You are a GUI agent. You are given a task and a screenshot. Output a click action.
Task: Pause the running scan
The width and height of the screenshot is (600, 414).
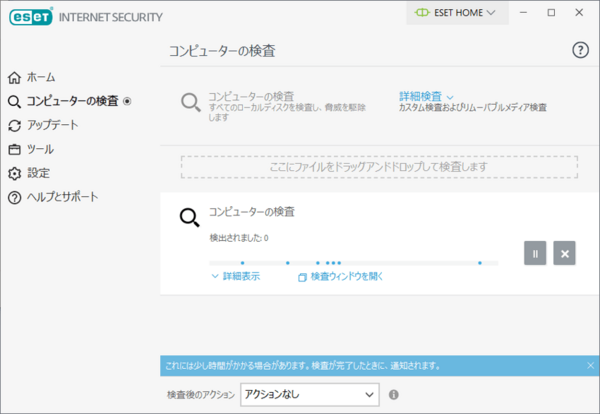[x=535, y=253]
